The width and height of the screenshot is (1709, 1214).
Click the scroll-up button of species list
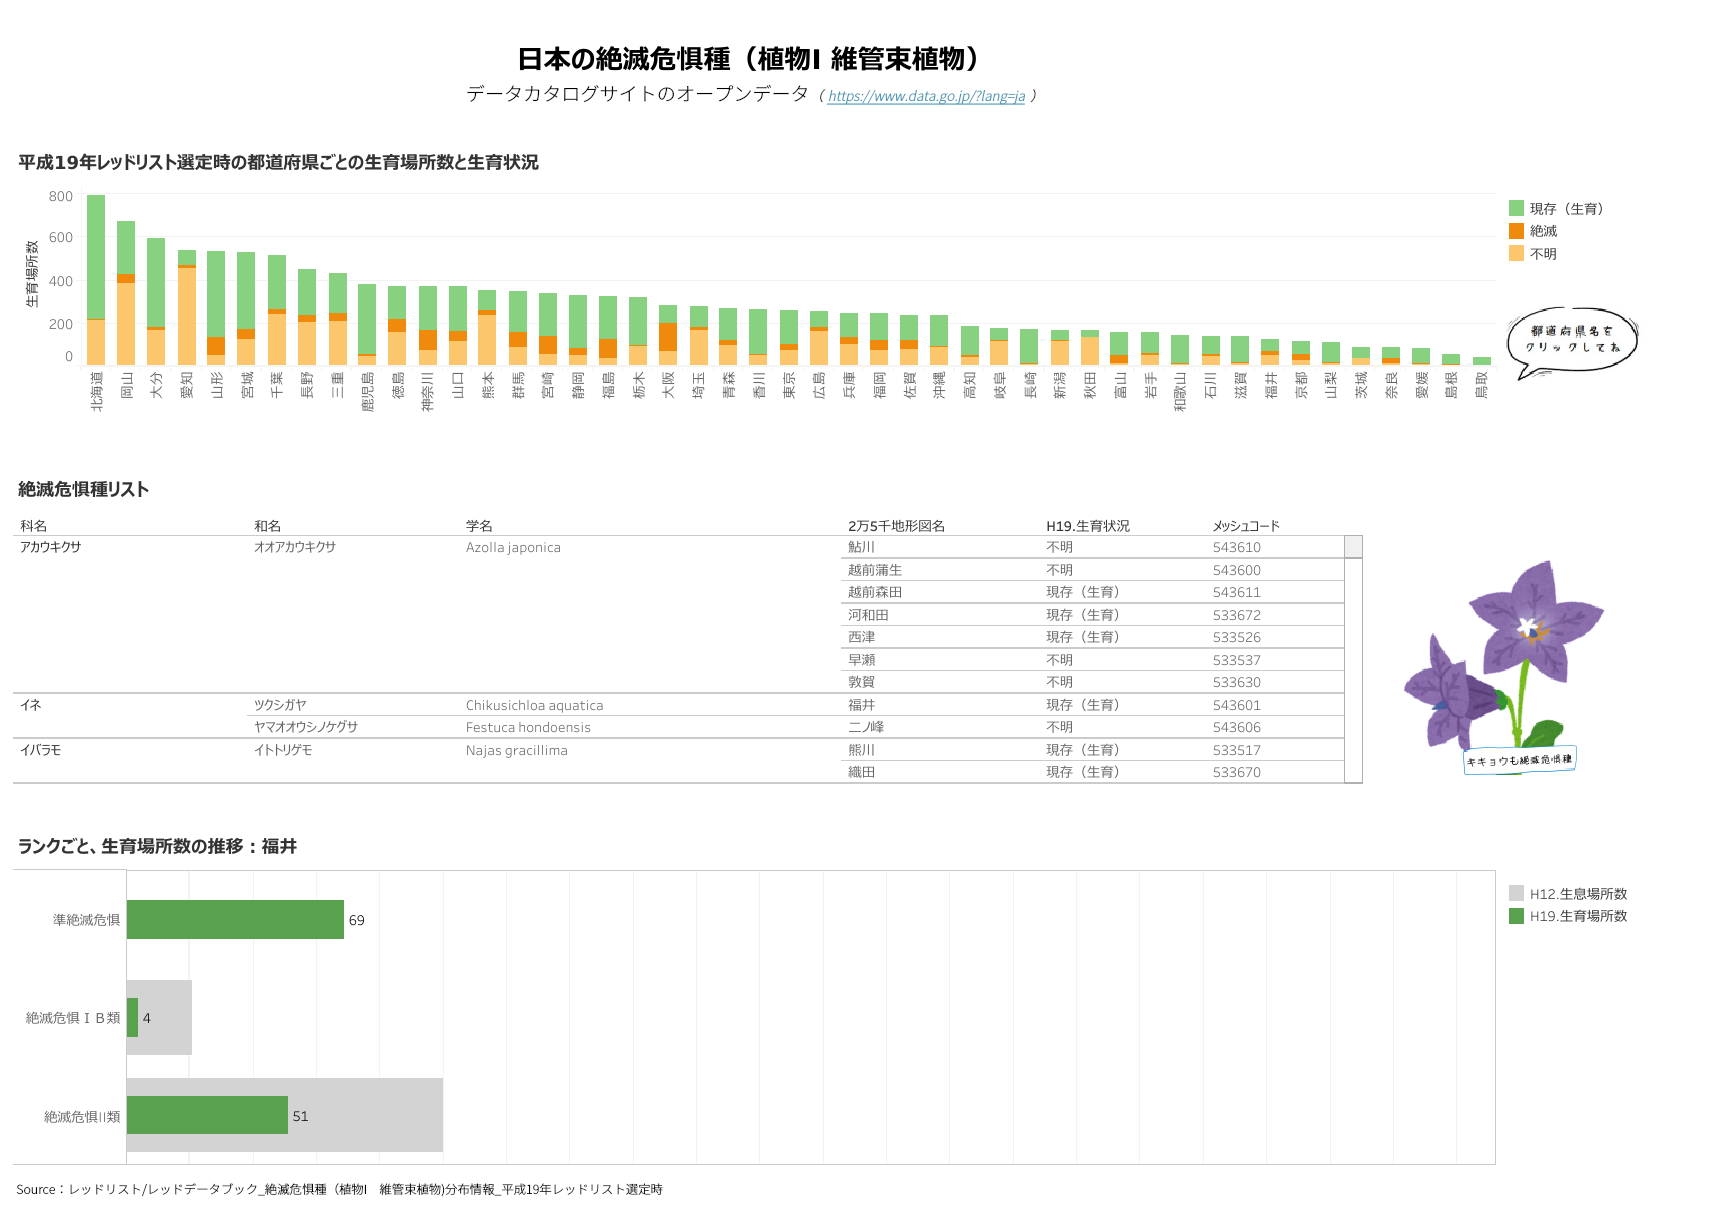pos(1353,547)
